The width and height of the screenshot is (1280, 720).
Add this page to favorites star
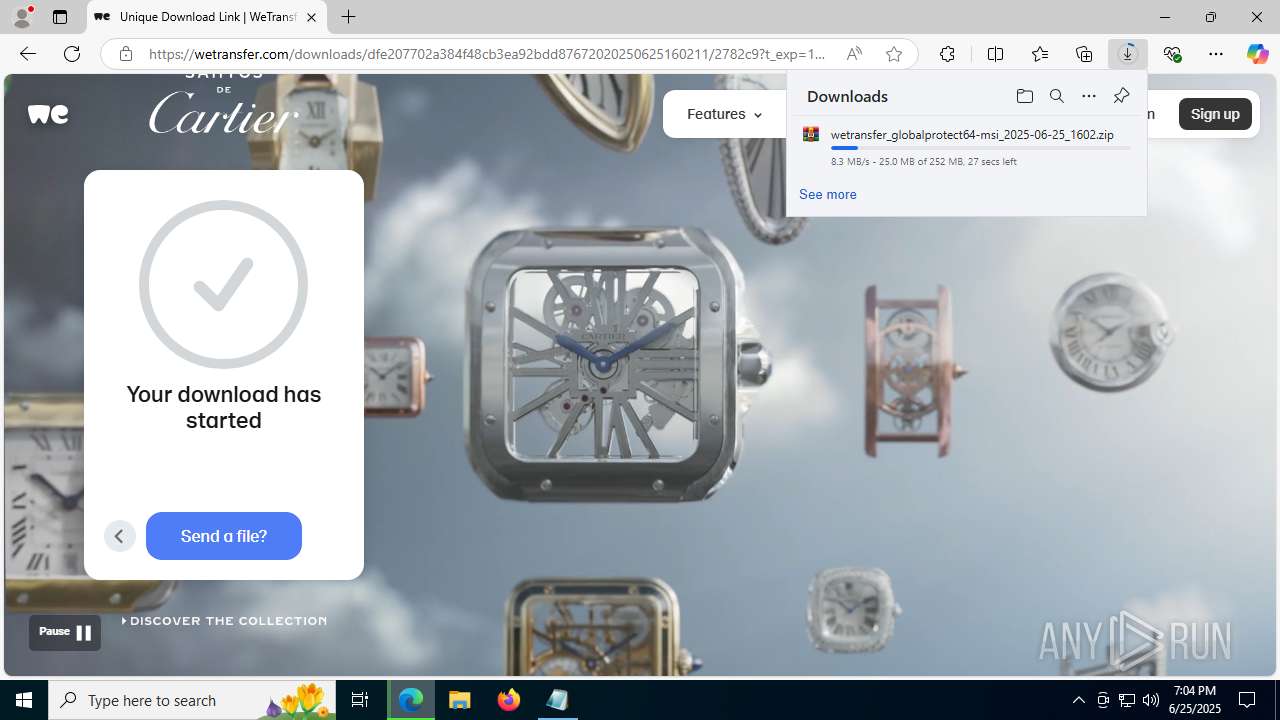point(894,54)
